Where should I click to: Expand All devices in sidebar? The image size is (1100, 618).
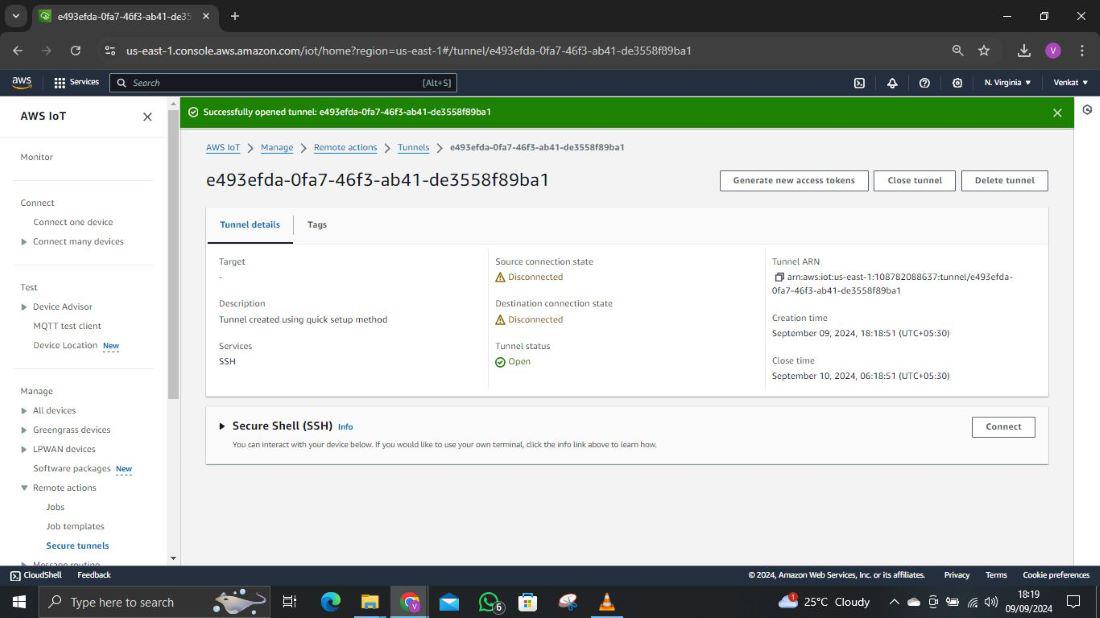(24, 411)
